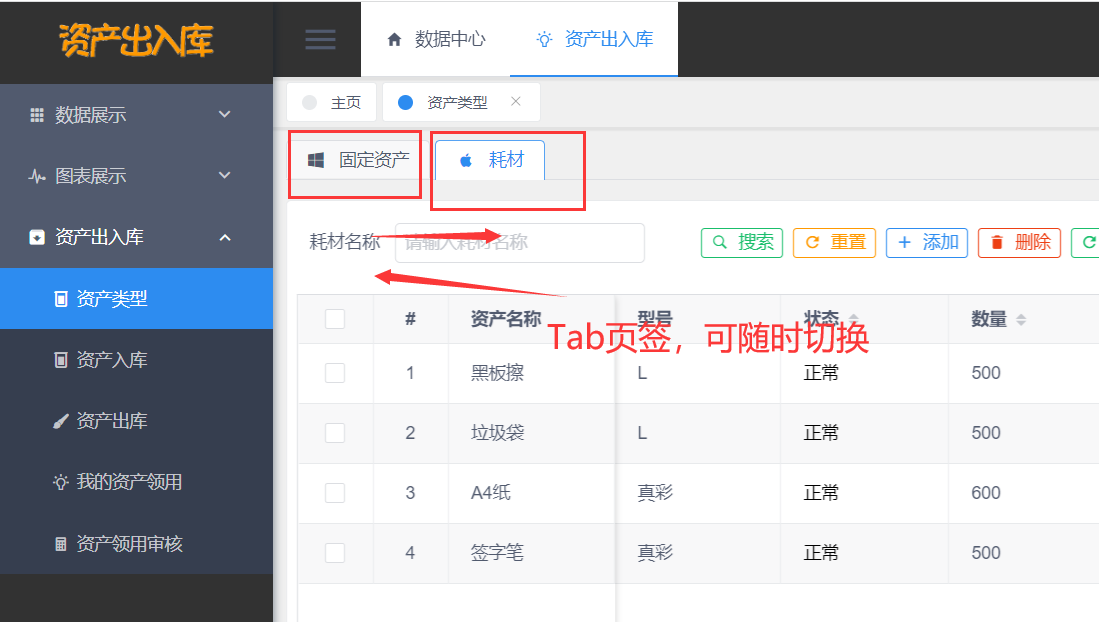Expand the 数据展示 menu chevron
Viewport: 1099px width, 622px height.
224,114
